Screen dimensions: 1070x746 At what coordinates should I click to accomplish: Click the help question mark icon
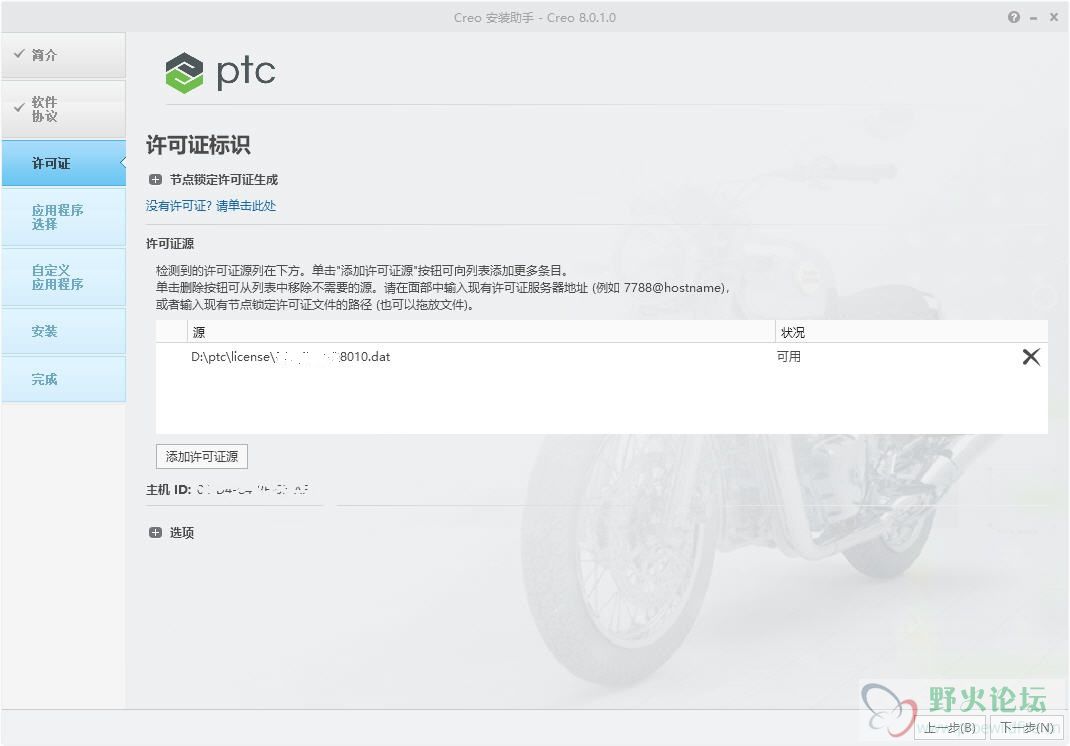1014,17
